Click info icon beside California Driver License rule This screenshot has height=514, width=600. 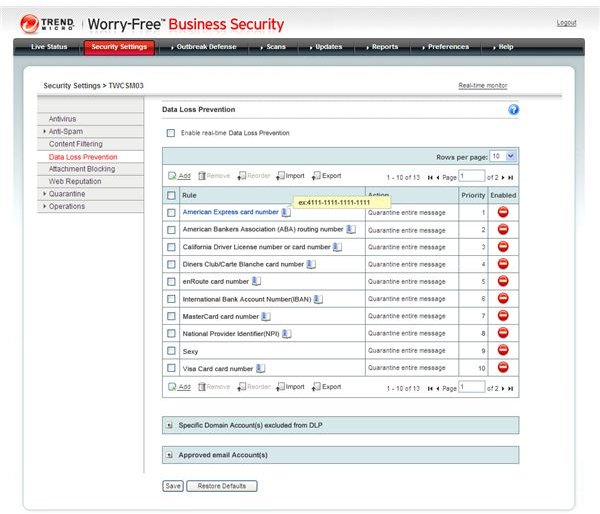coord(337,247)
